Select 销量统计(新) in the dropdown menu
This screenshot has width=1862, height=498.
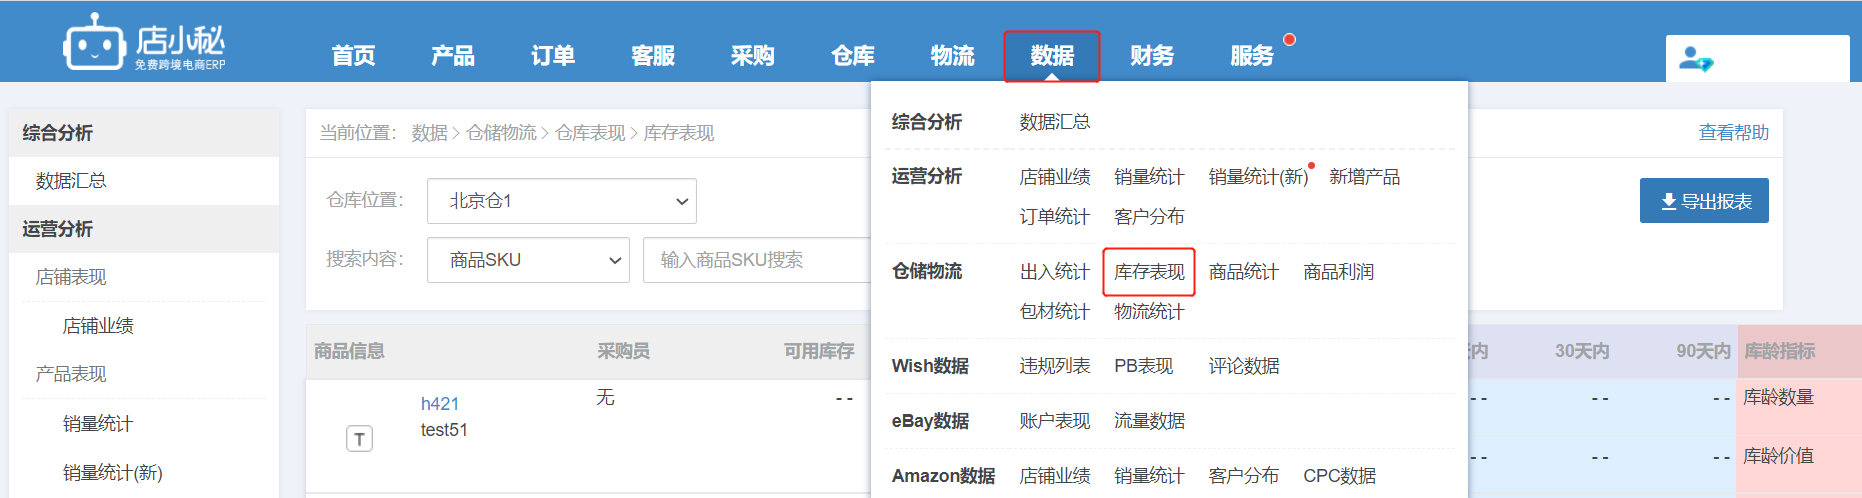point(1259,177)
